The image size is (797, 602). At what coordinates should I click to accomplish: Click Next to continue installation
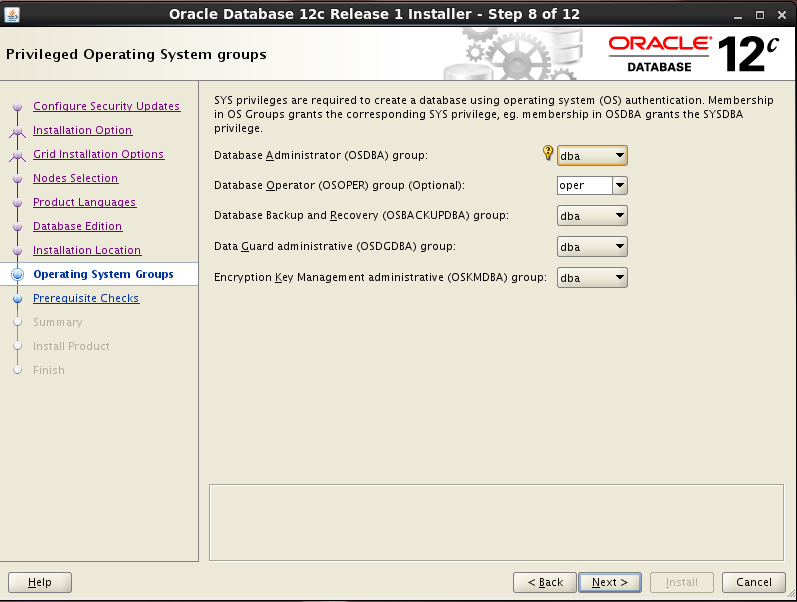tap(610, 582)
